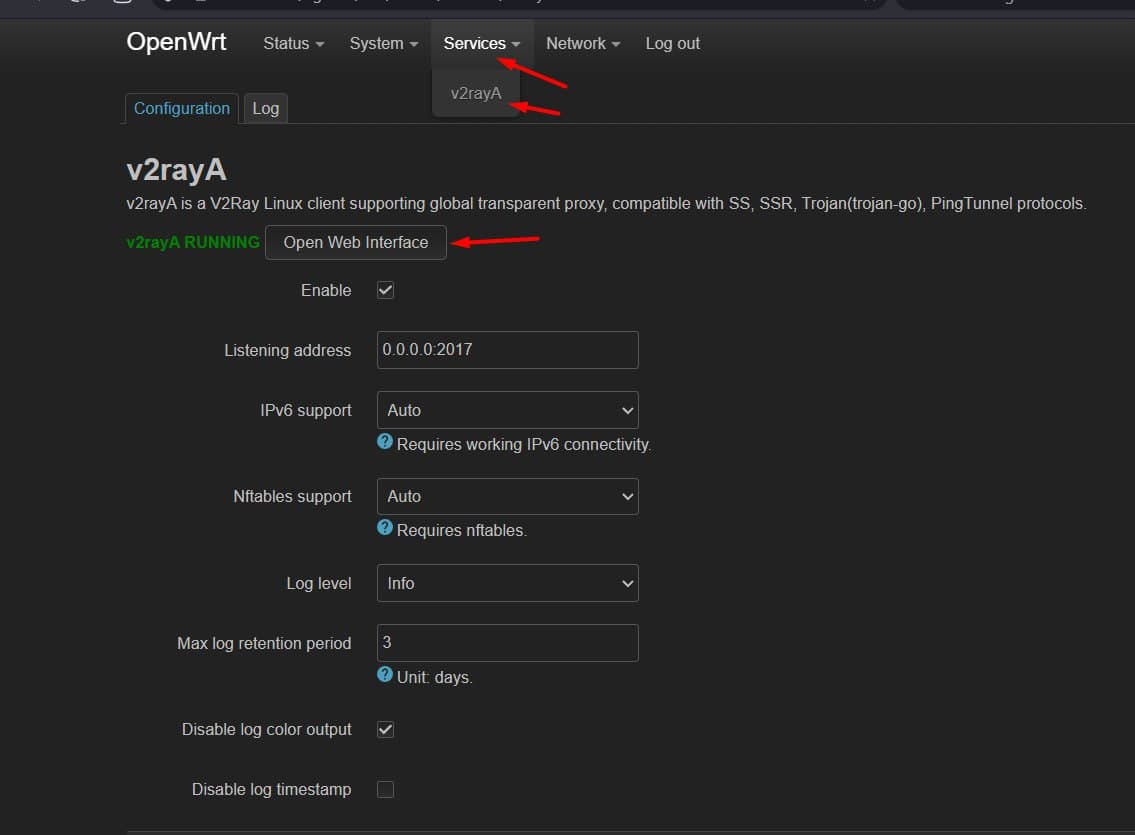
Task: Open the IPv6 support dropdown
Action: click(x=507, y=409)
